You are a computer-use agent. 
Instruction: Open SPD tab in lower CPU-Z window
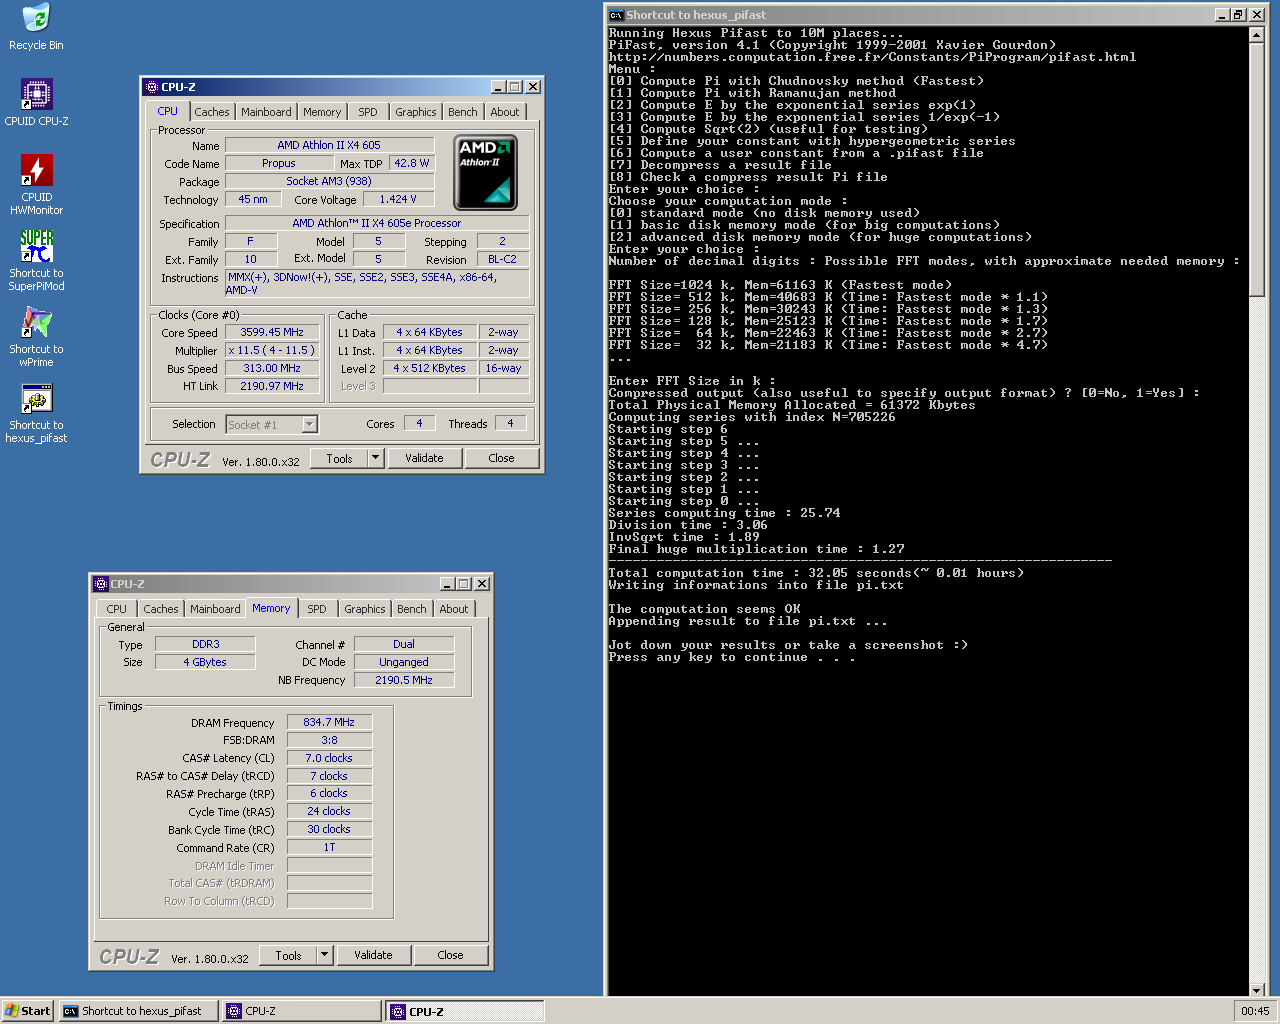317,609
